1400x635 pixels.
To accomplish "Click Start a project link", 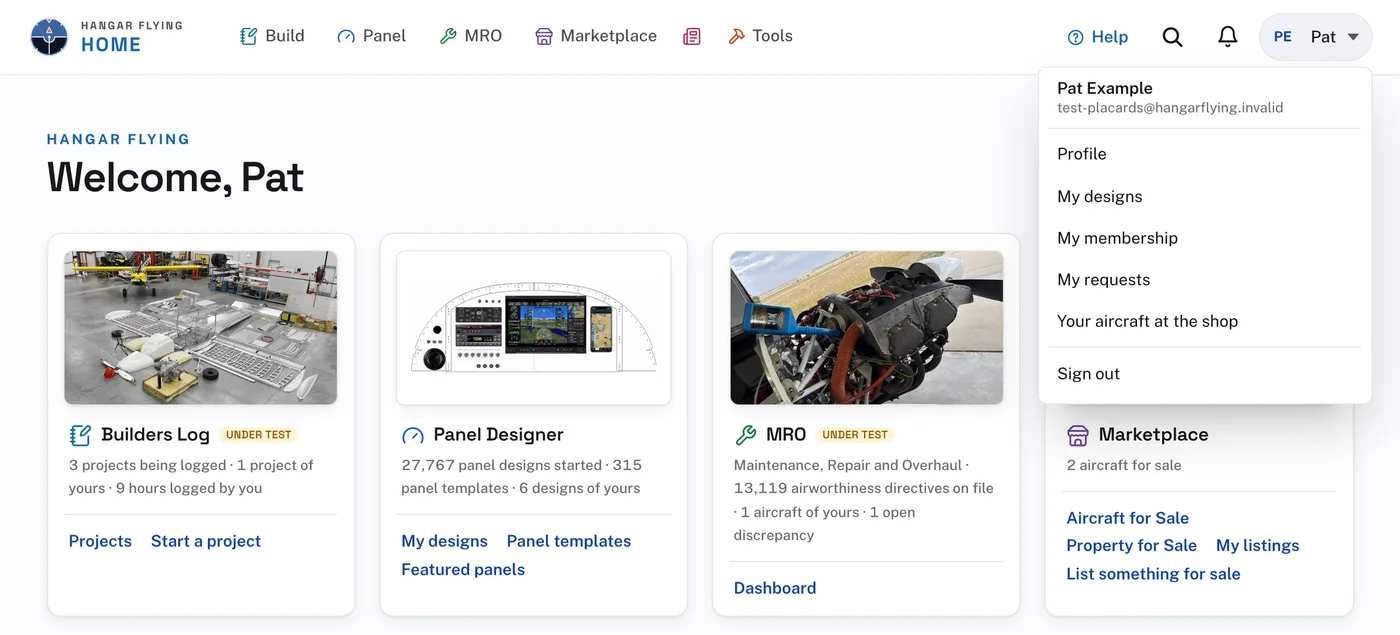I will (x=206, y=541).
